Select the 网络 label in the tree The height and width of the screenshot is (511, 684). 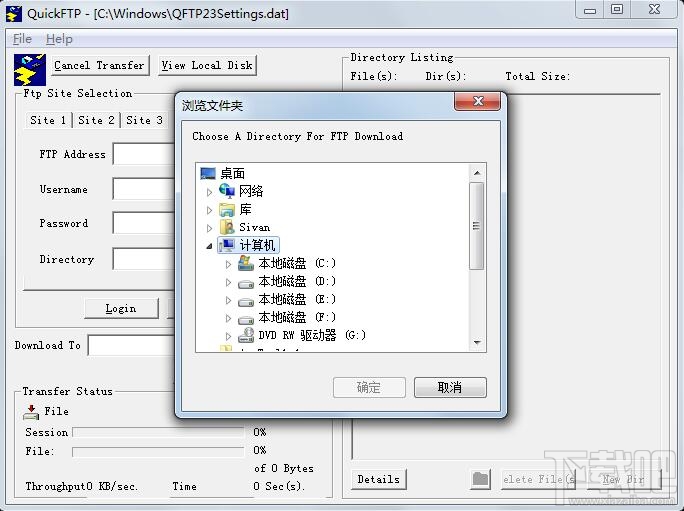coord(251,191)
